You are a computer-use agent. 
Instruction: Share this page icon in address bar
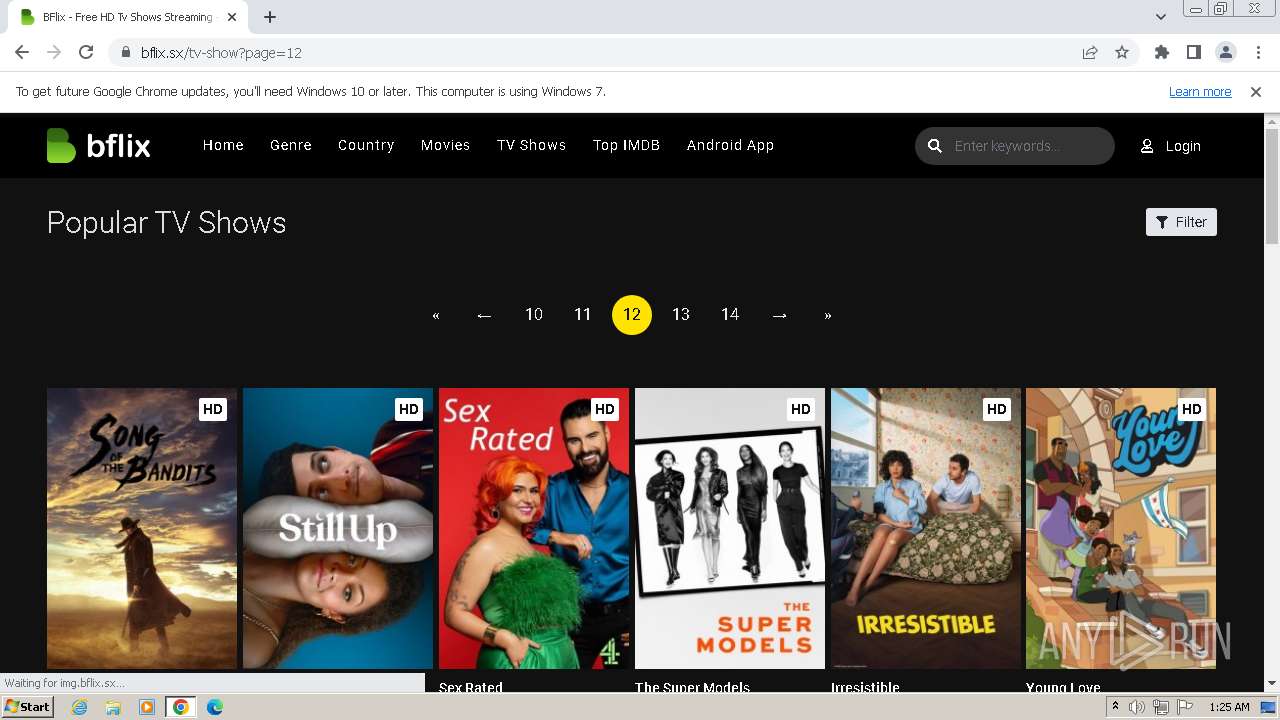[1090, 53]
